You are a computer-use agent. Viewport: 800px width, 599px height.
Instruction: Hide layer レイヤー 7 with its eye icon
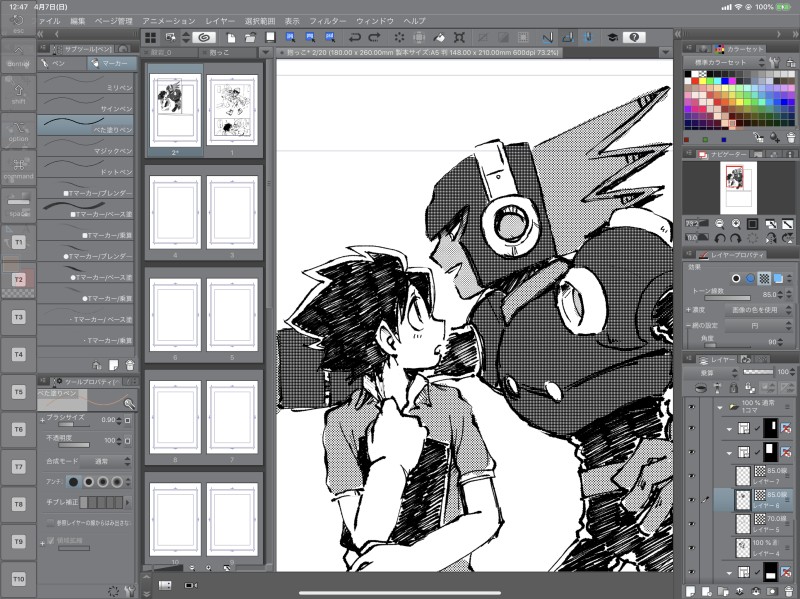691,474
